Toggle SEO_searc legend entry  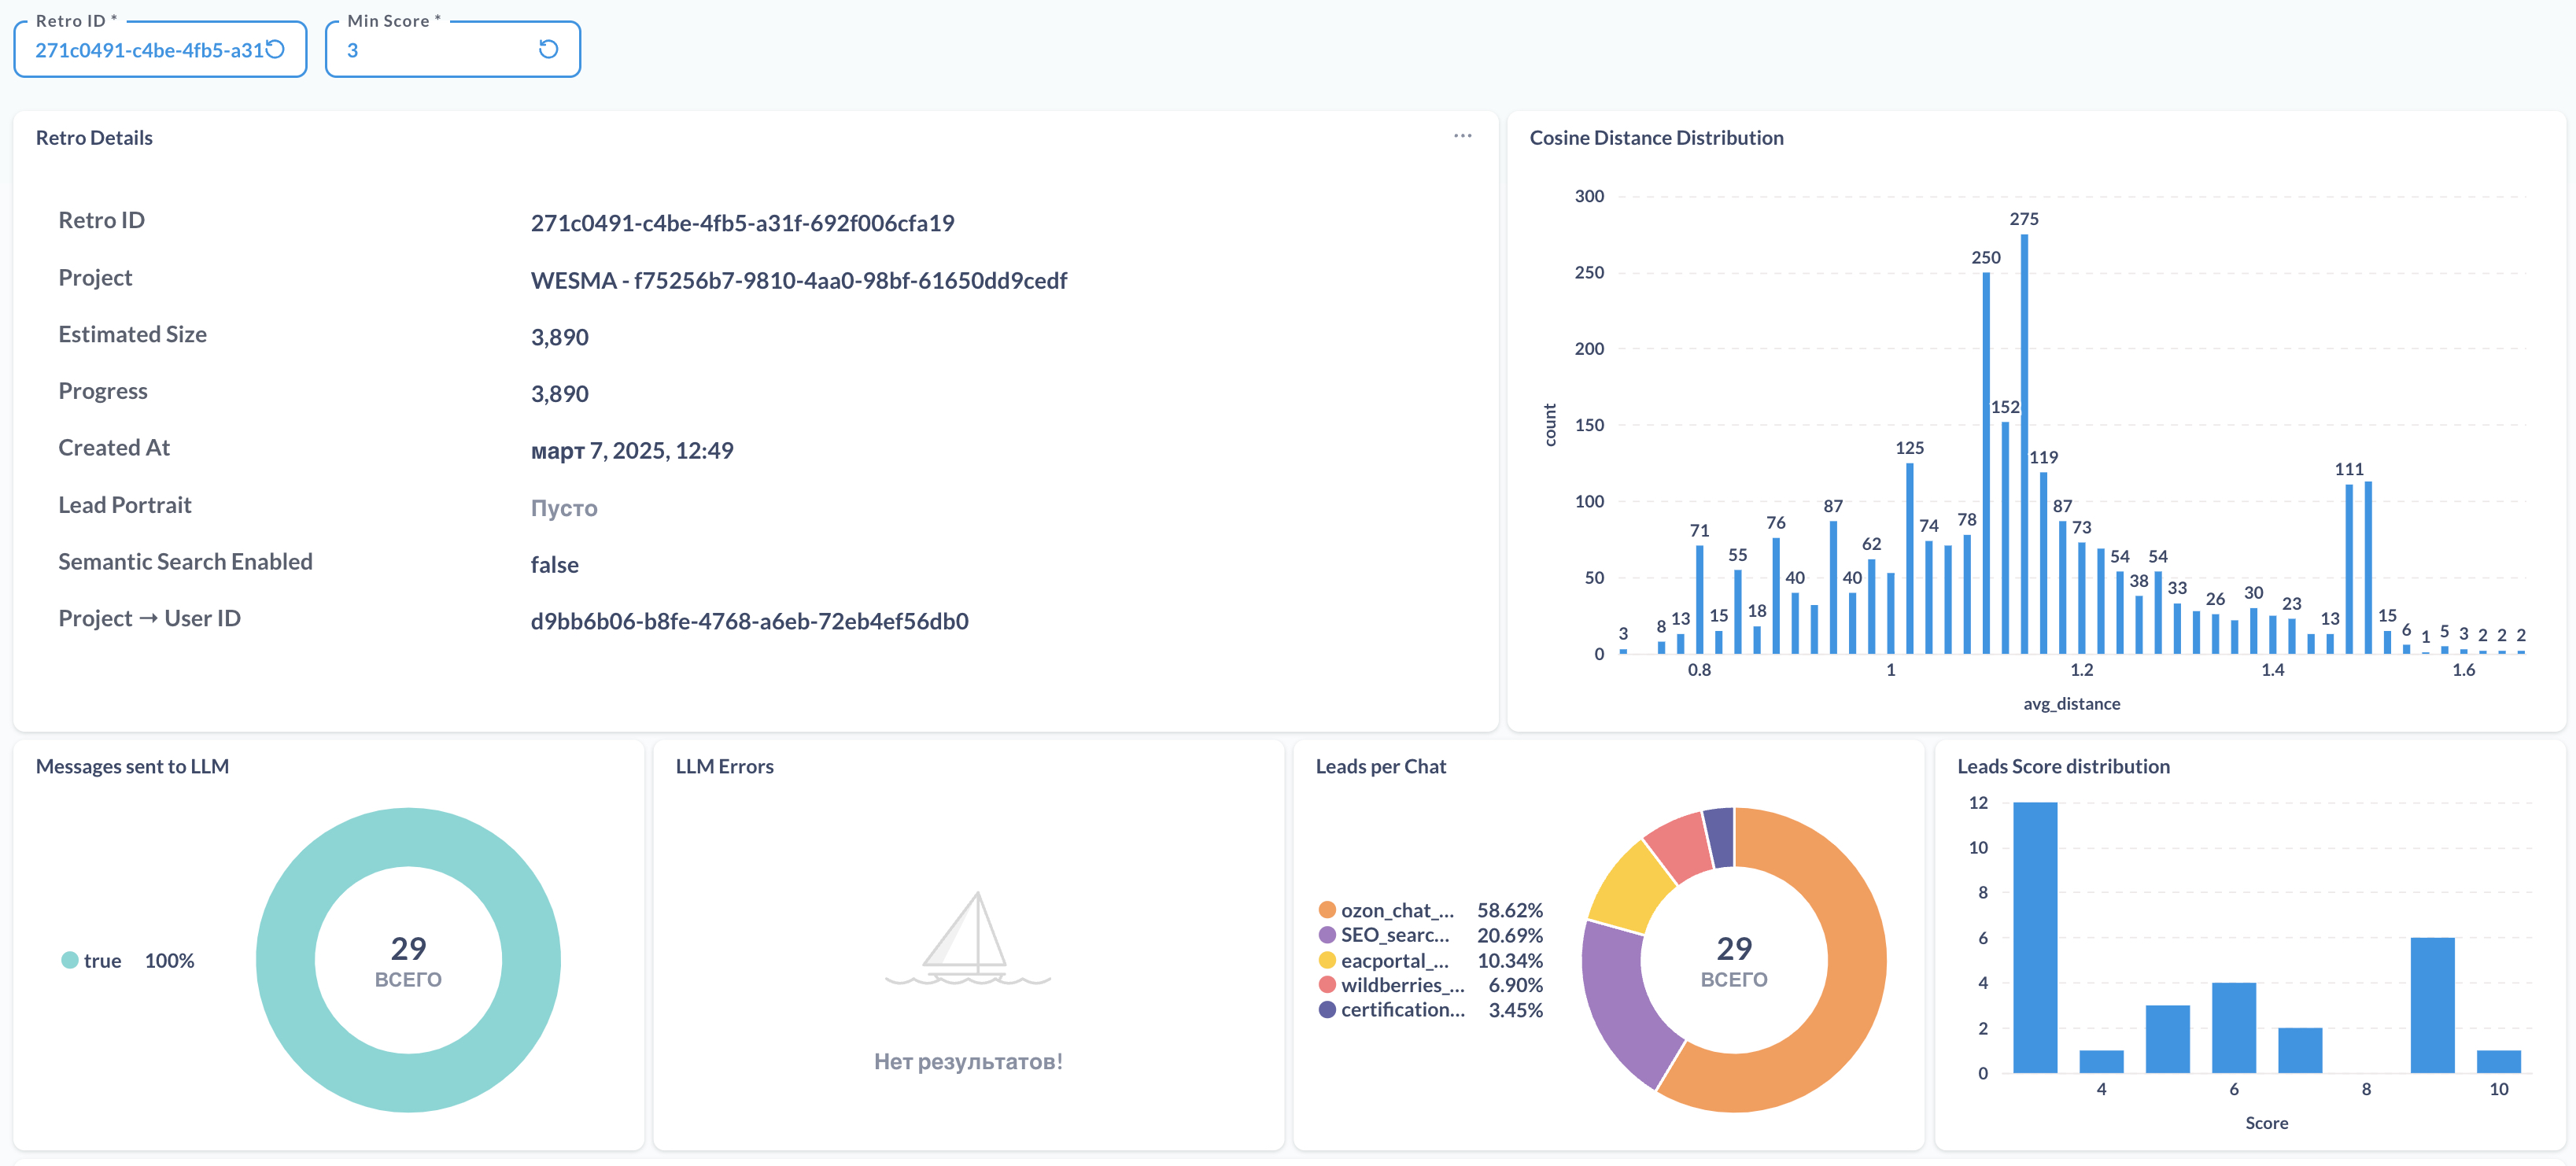point(1393,935)
